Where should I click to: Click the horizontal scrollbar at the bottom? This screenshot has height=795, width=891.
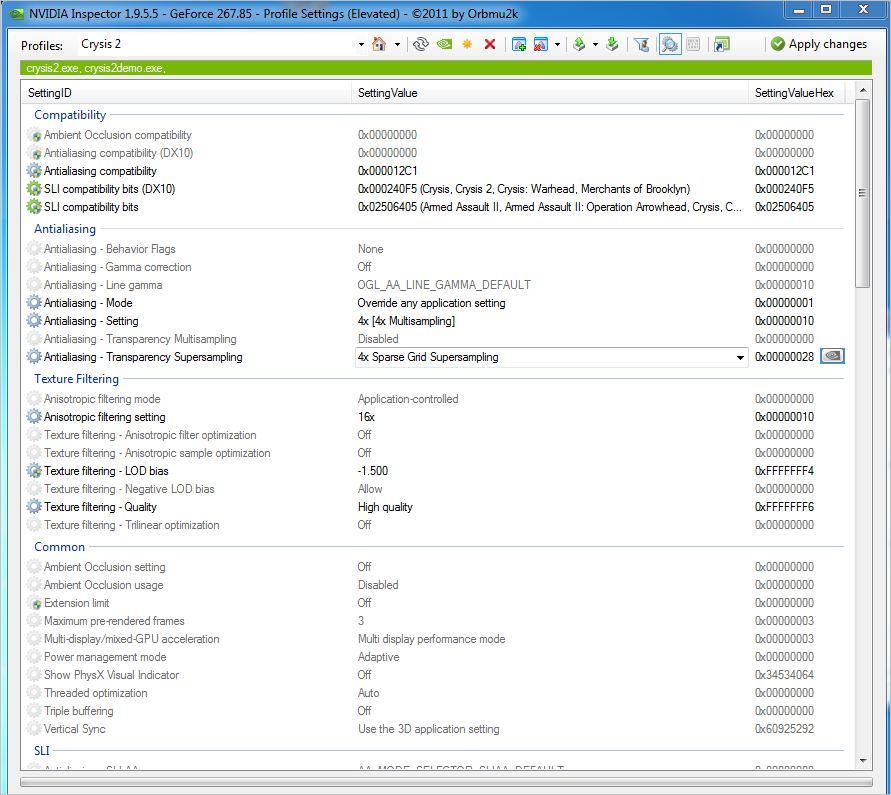click(446, 782)
